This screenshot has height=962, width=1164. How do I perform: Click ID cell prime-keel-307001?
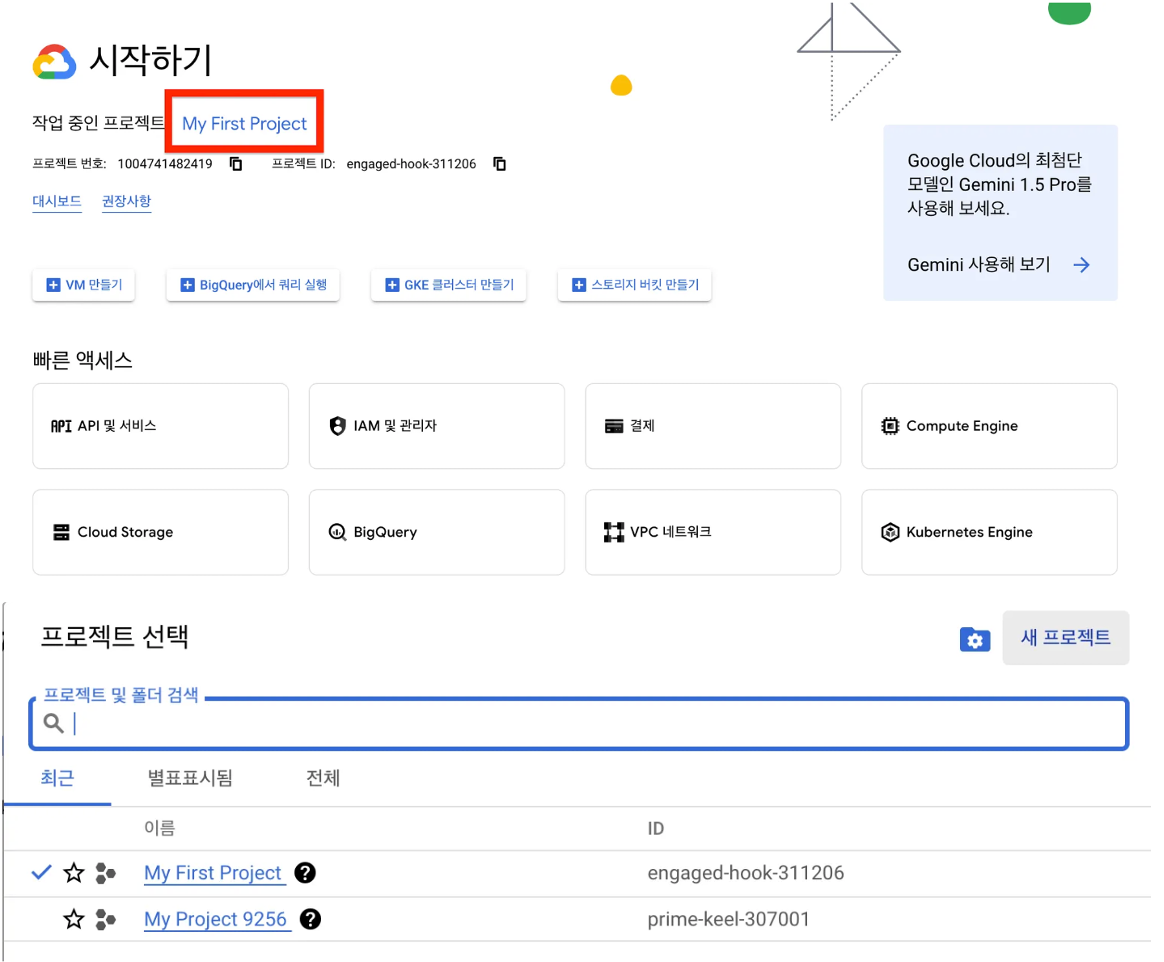coord(728,920)
